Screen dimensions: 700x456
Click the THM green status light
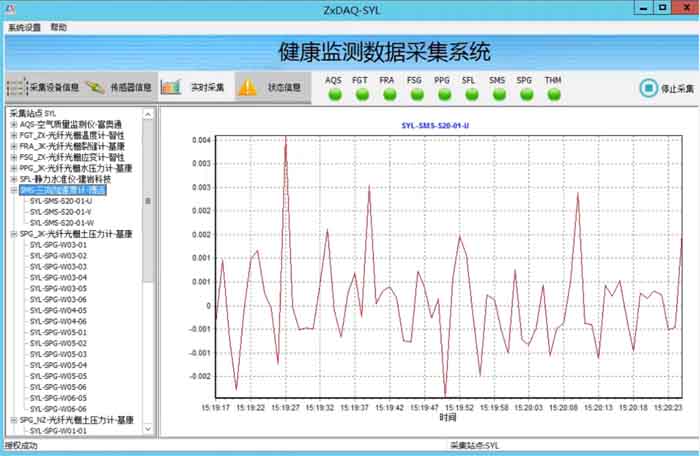[553, 94]
